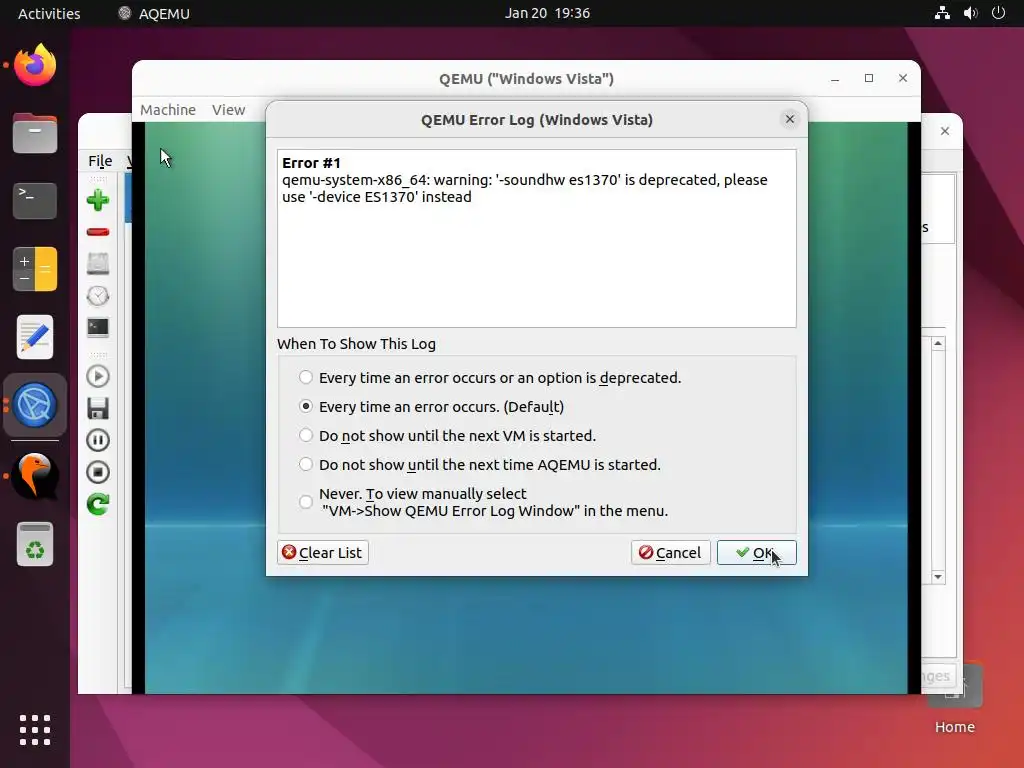
Task: Click the AQEMU icon in the dock
Action: (x=35, y=405)
